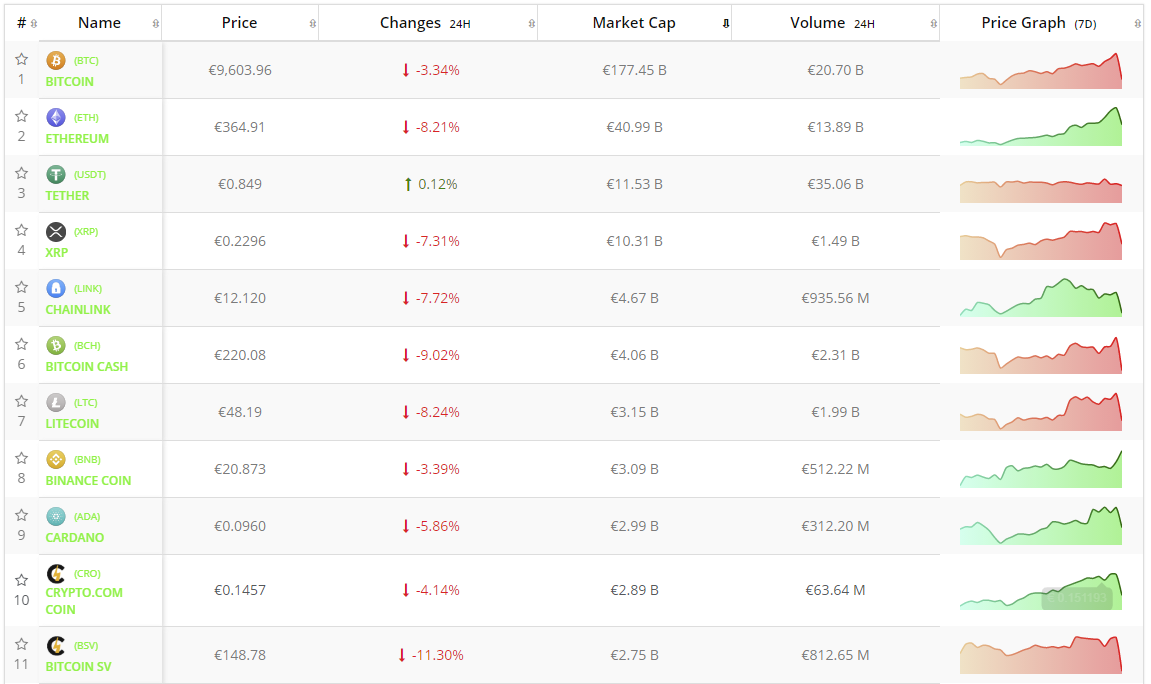Viewport: 1151px width, 684px height.
Task: Click the Tether logo icon
Action: click(56, 174)
